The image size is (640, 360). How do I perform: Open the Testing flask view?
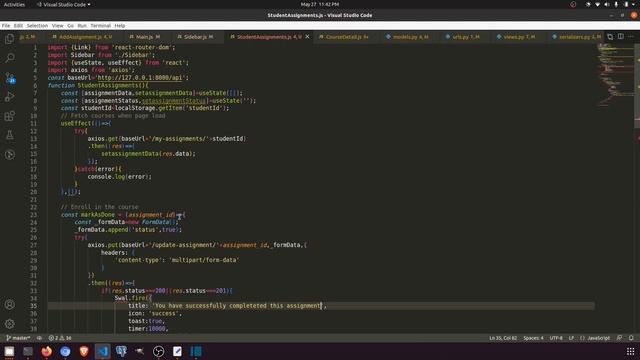tap(9, 135)
